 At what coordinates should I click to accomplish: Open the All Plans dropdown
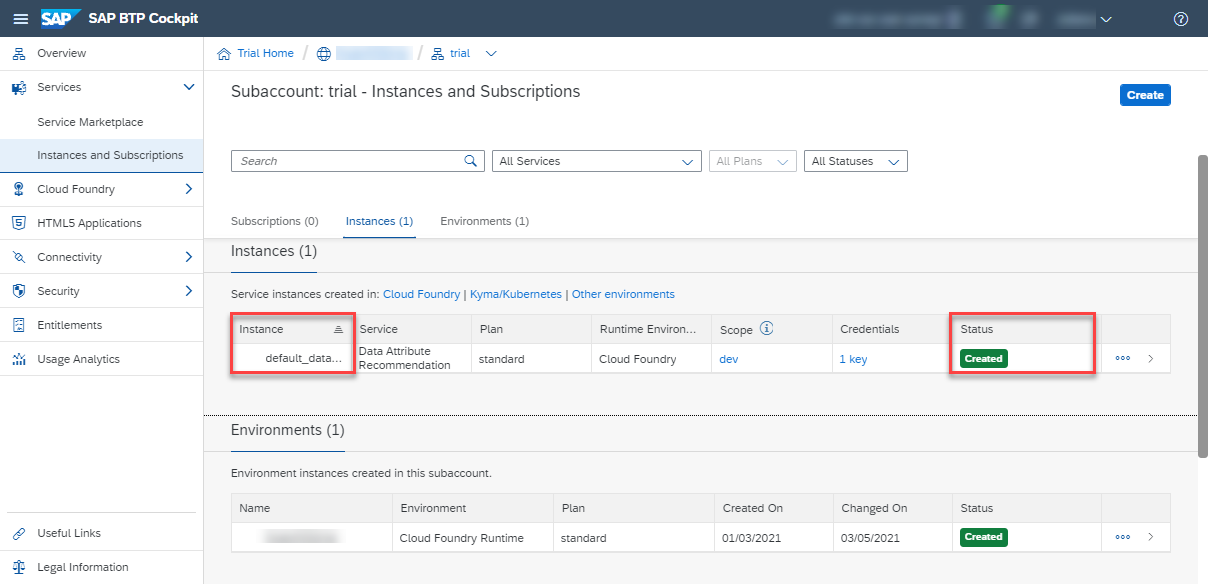point(753,161)
